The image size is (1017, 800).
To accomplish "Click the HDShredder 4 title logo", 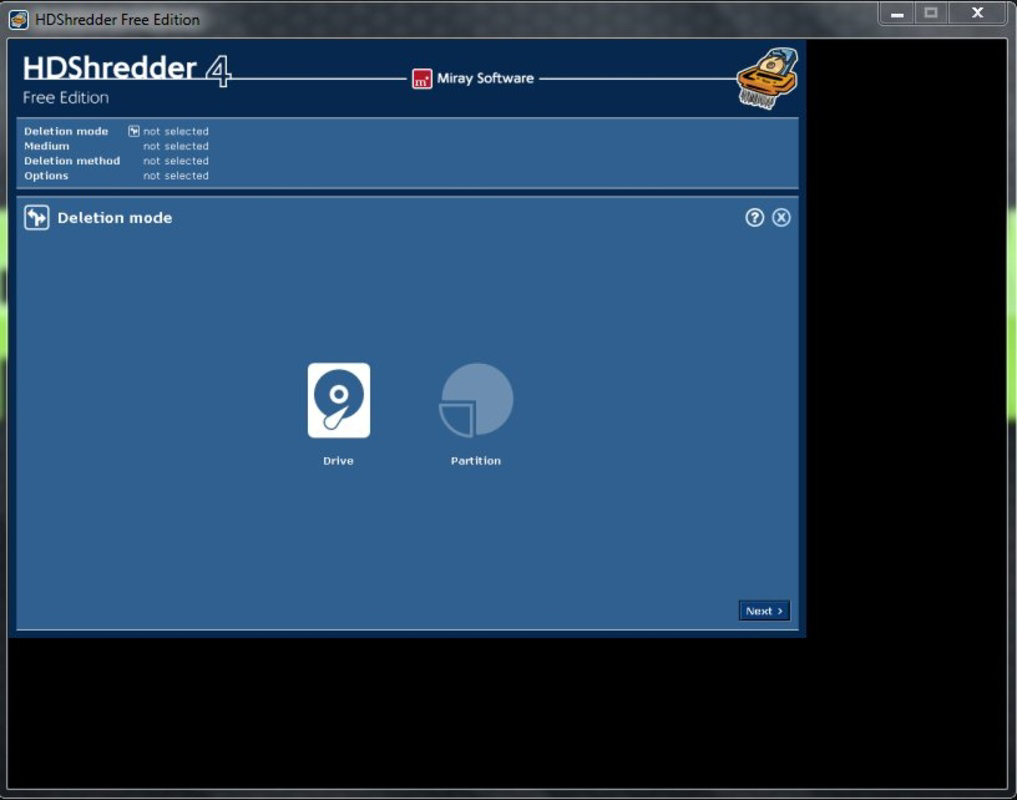I will (127, 69).
